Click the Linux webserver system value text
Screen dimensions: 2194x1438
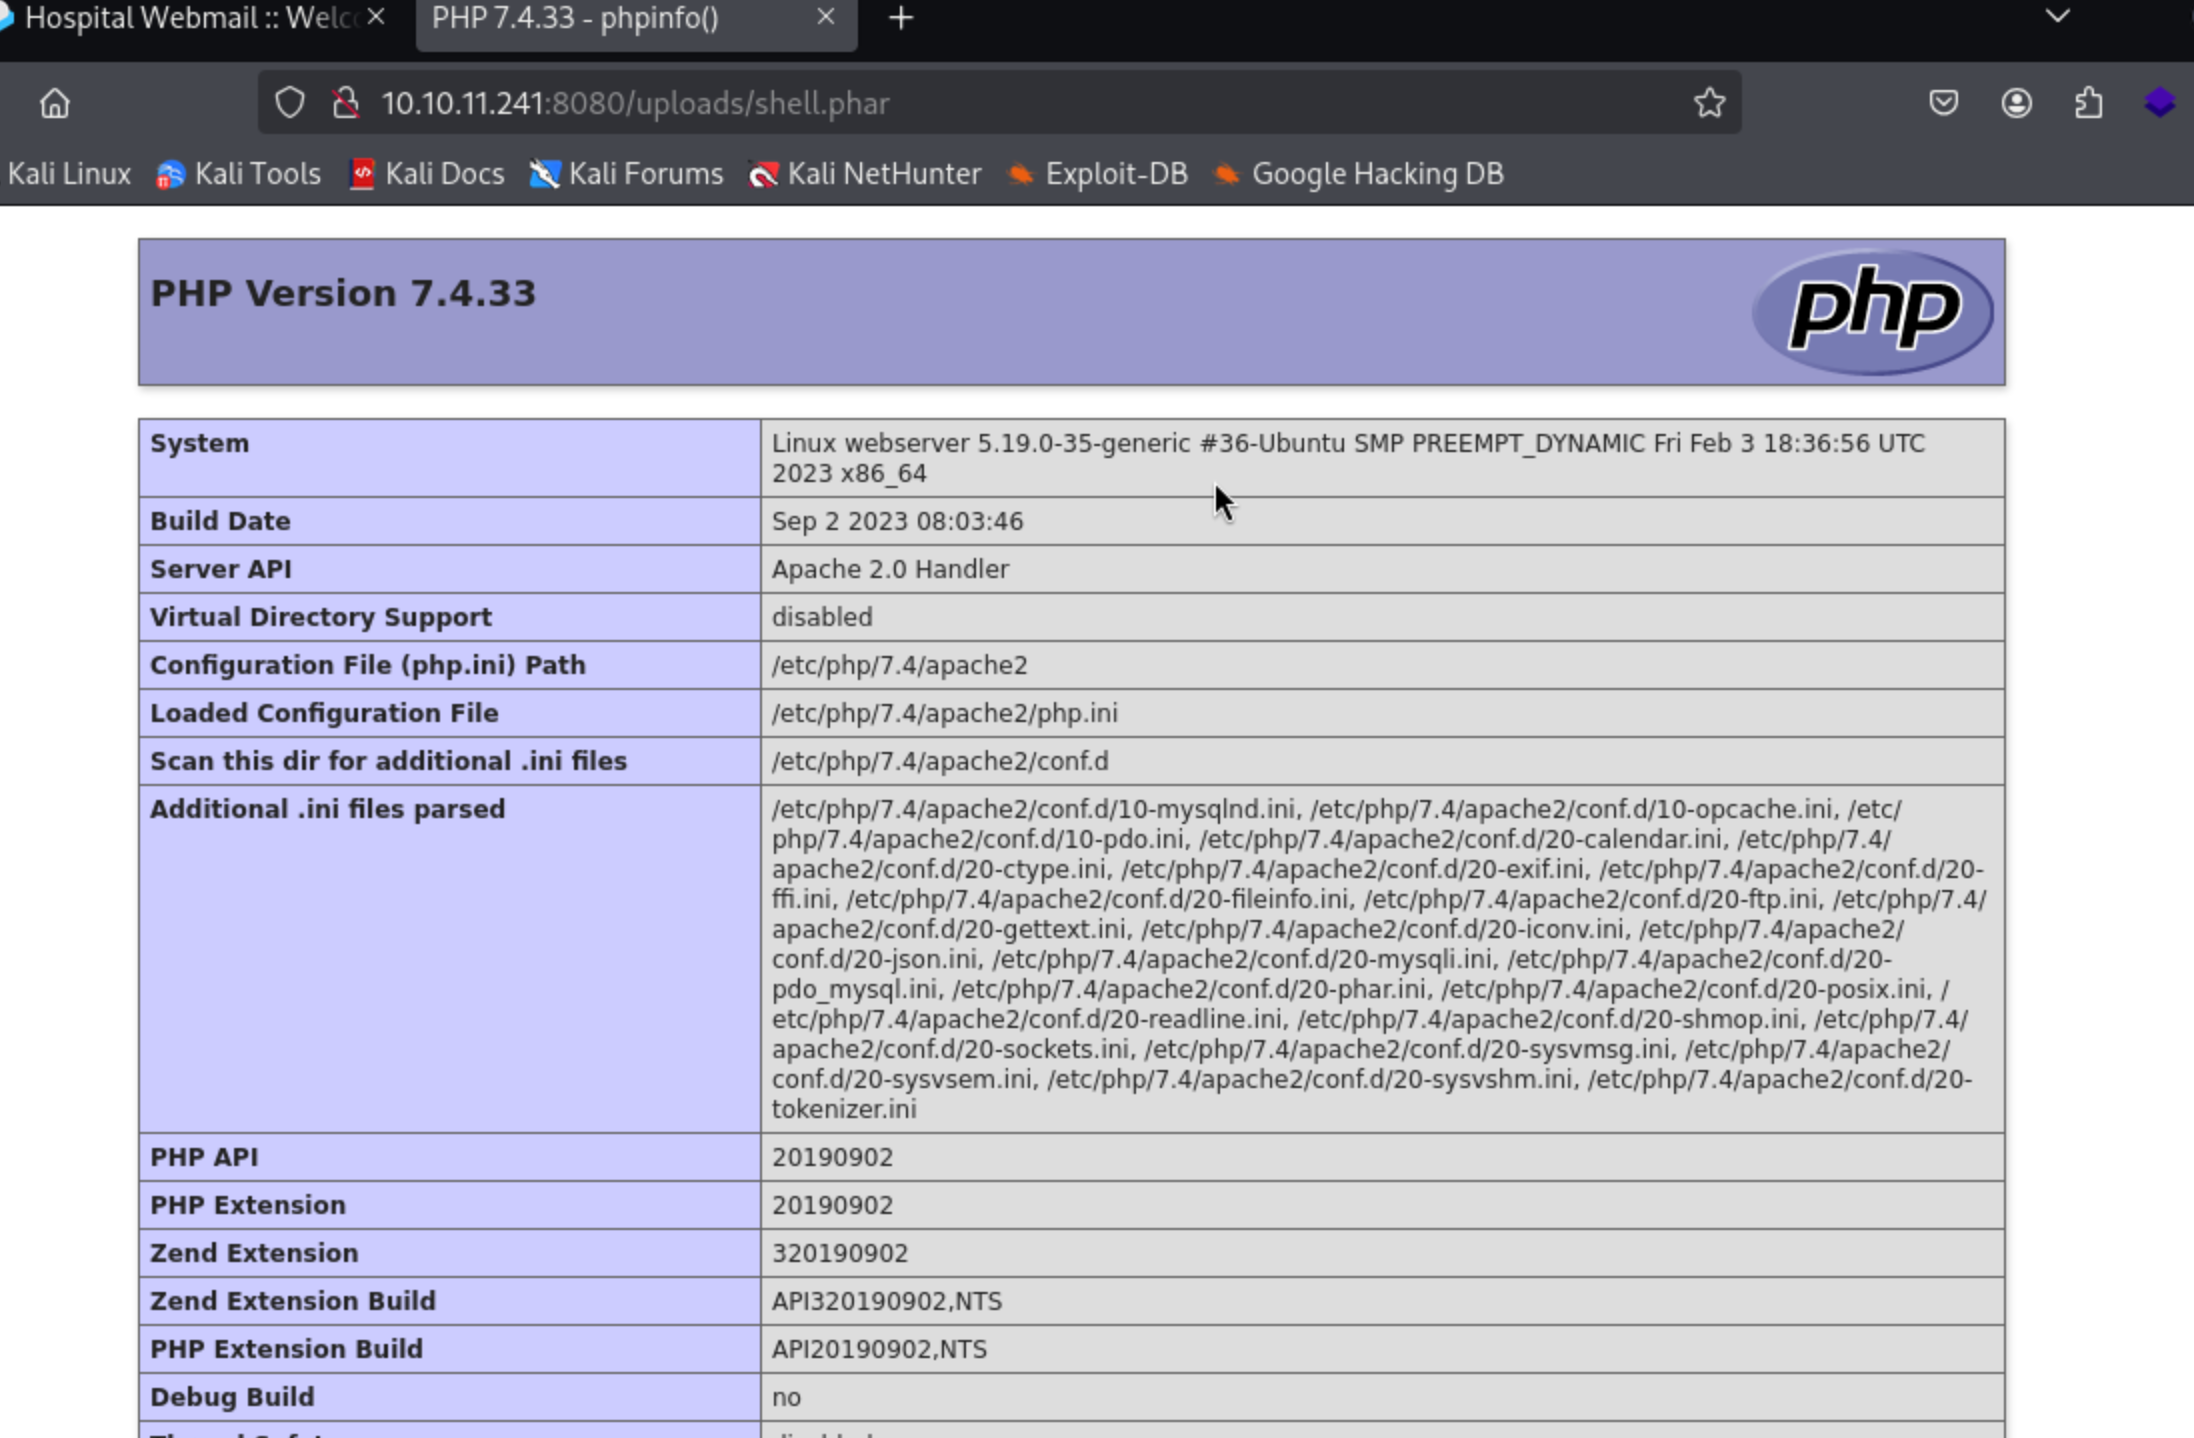(x=1348, y=458)
